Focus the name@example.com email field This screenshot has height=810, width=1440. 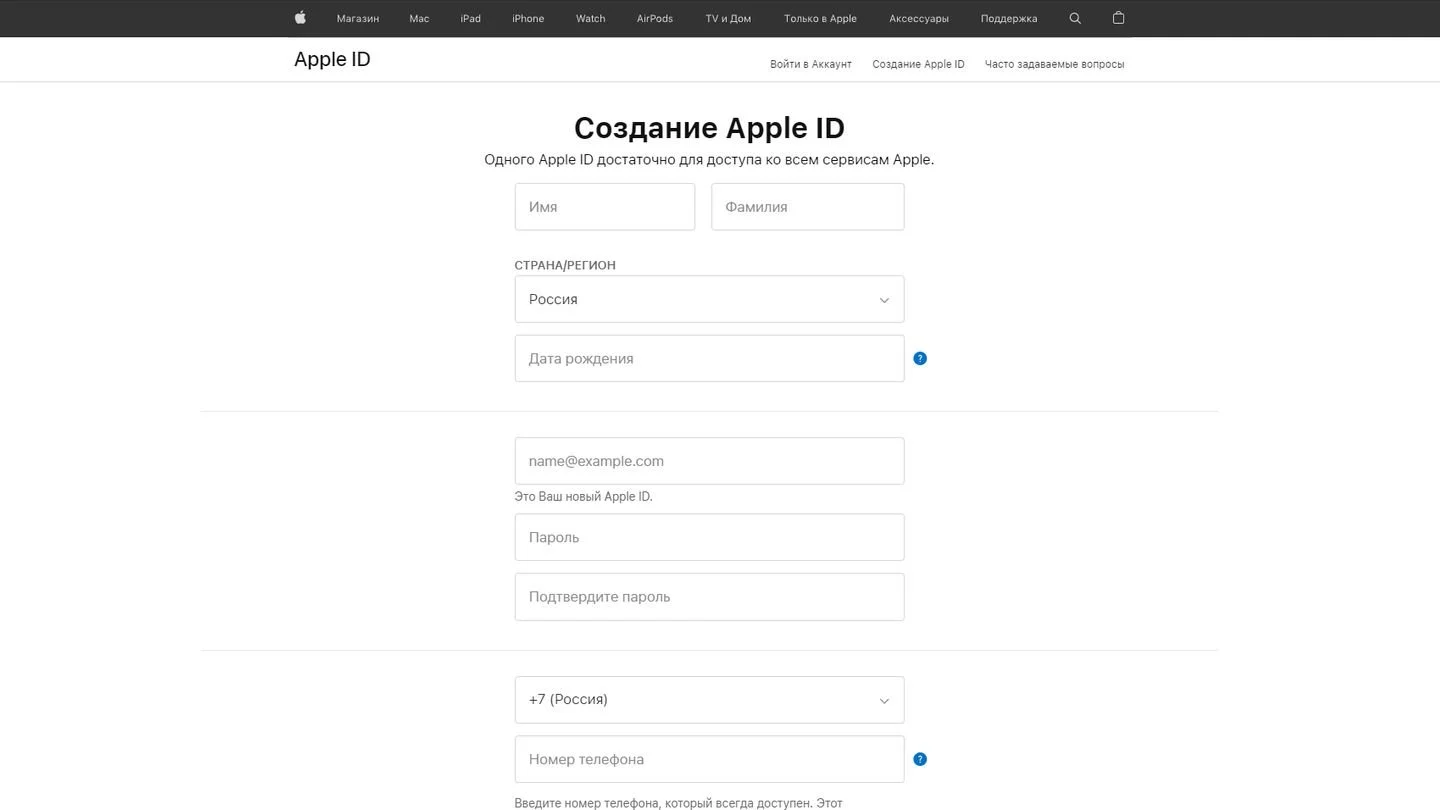[709, 461]
